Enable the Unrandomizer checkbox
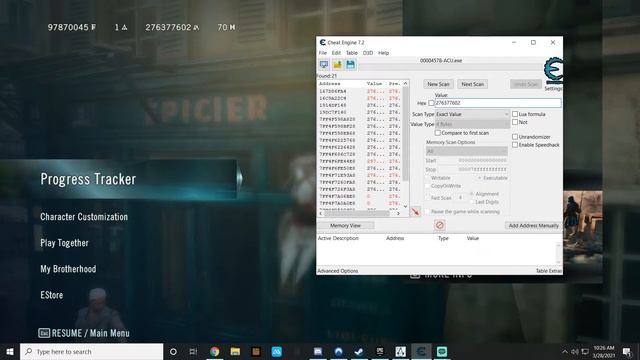 point(515,137)
